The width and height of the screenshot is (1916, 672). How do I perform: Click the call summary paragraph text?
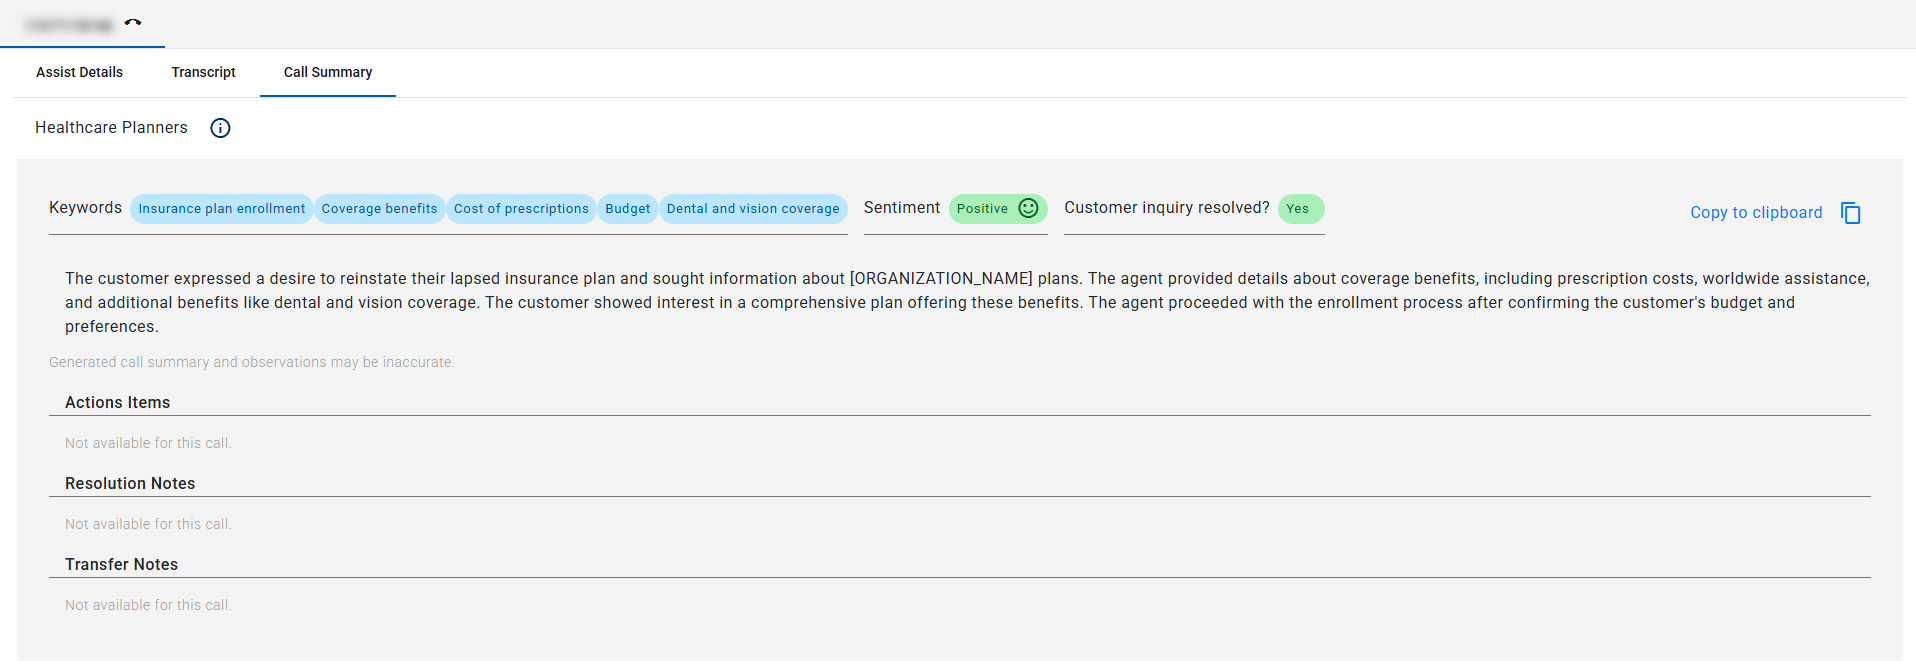[x=966, y=303]
